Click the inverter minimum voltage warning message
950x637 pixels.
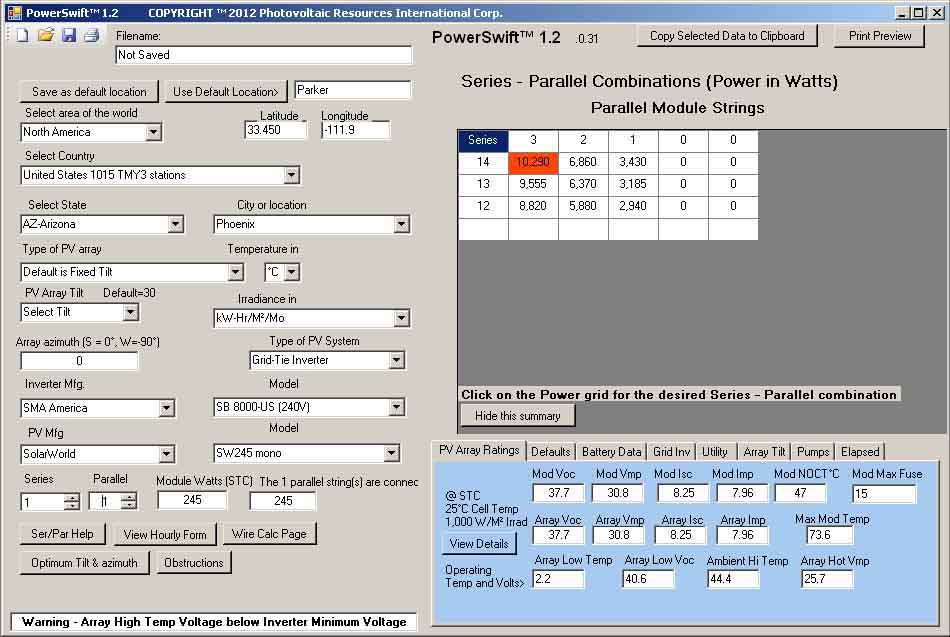[x=214, y=622]
